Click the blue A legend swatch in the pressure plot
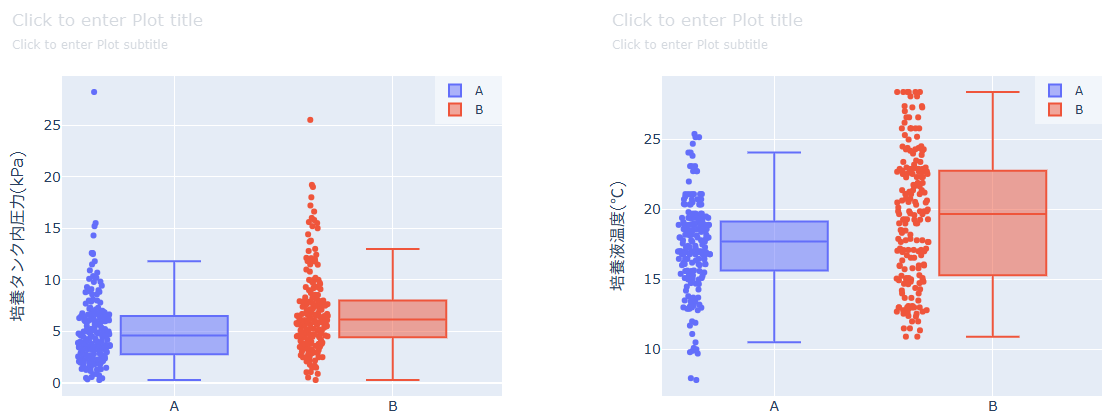Viewport: 1108px width, 420px height. (x=455, y=90)
